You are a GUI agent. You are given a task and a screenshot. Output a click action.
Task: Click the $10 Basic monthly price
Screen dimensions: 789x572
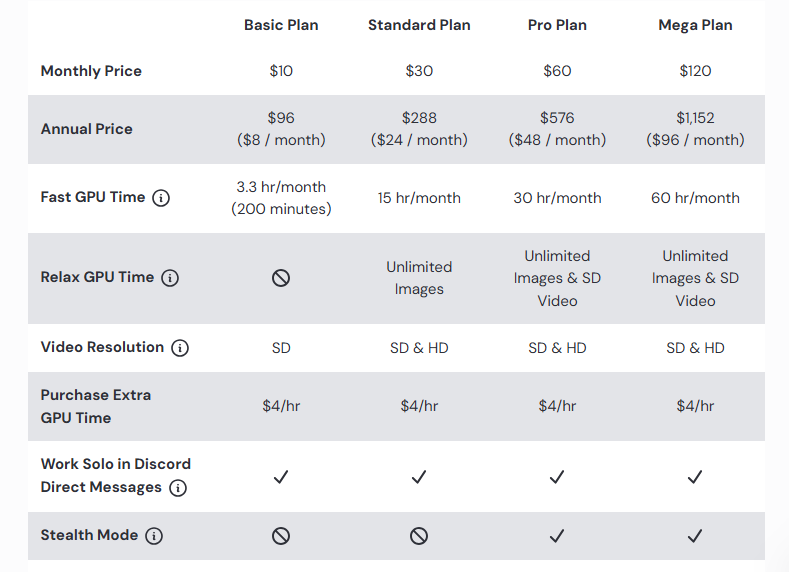tap(281, 71)
